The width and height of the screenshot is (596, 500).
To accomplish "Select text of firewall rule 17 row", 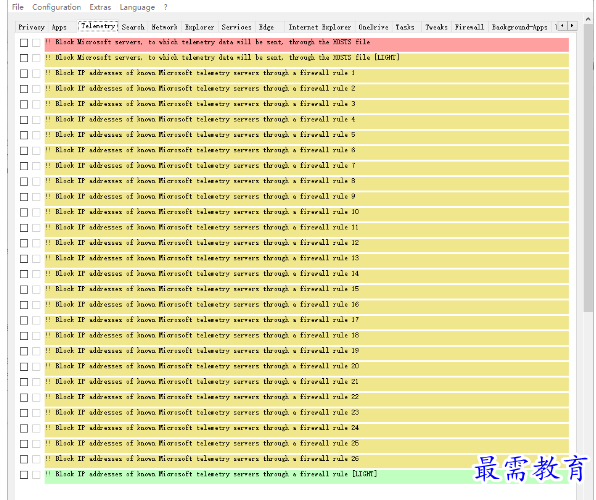I will pos(202,319).
